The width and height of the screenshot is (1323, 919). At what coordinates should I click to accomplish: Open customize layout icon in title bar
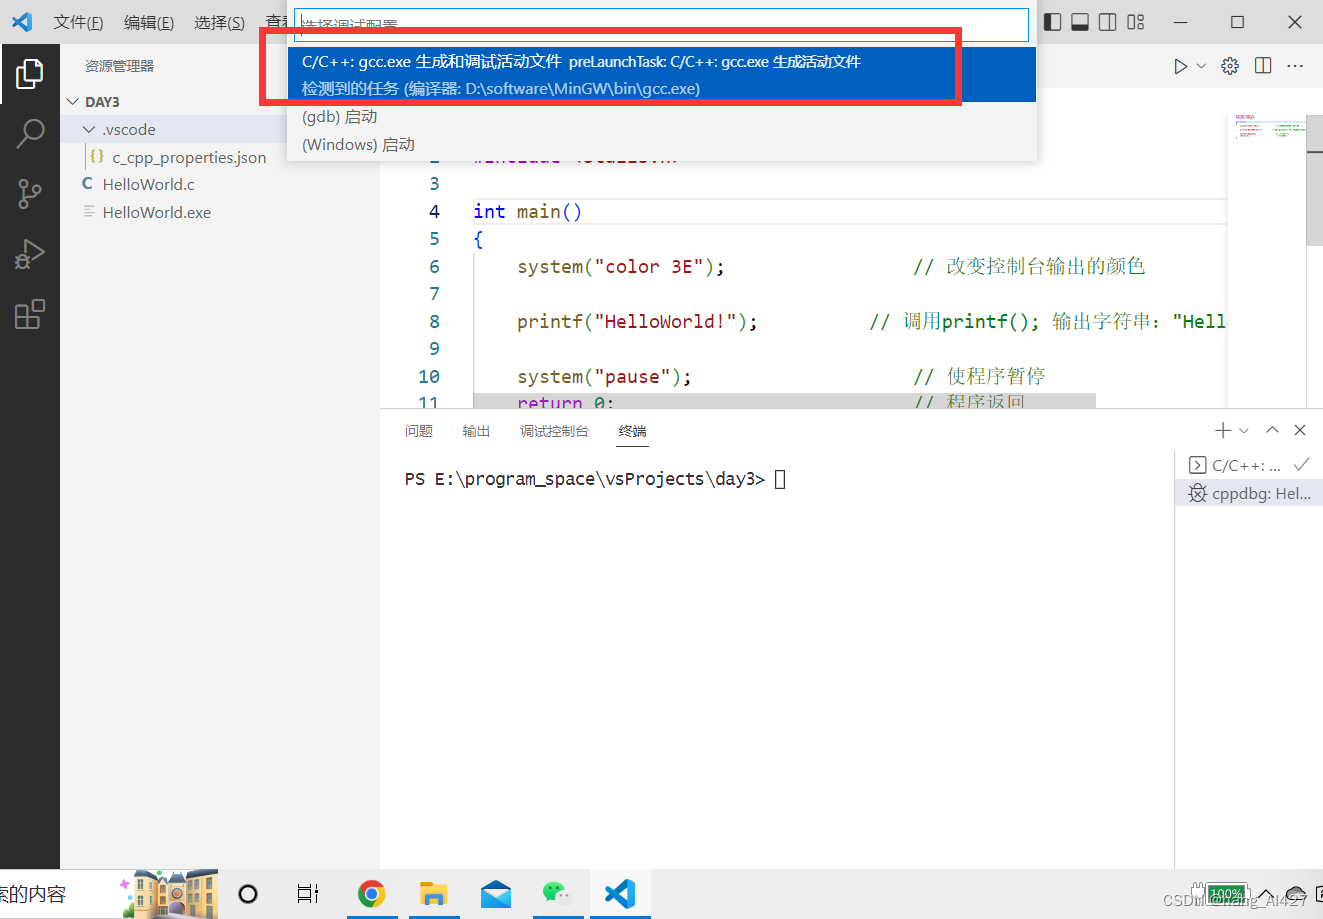[x=1136, y=22]
